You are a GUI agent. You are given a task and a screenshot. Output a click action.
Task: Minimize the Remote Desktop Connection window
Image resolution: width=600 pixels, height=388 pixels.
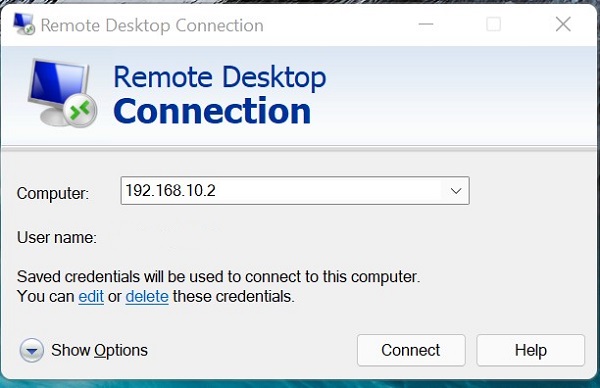point(426,24)
